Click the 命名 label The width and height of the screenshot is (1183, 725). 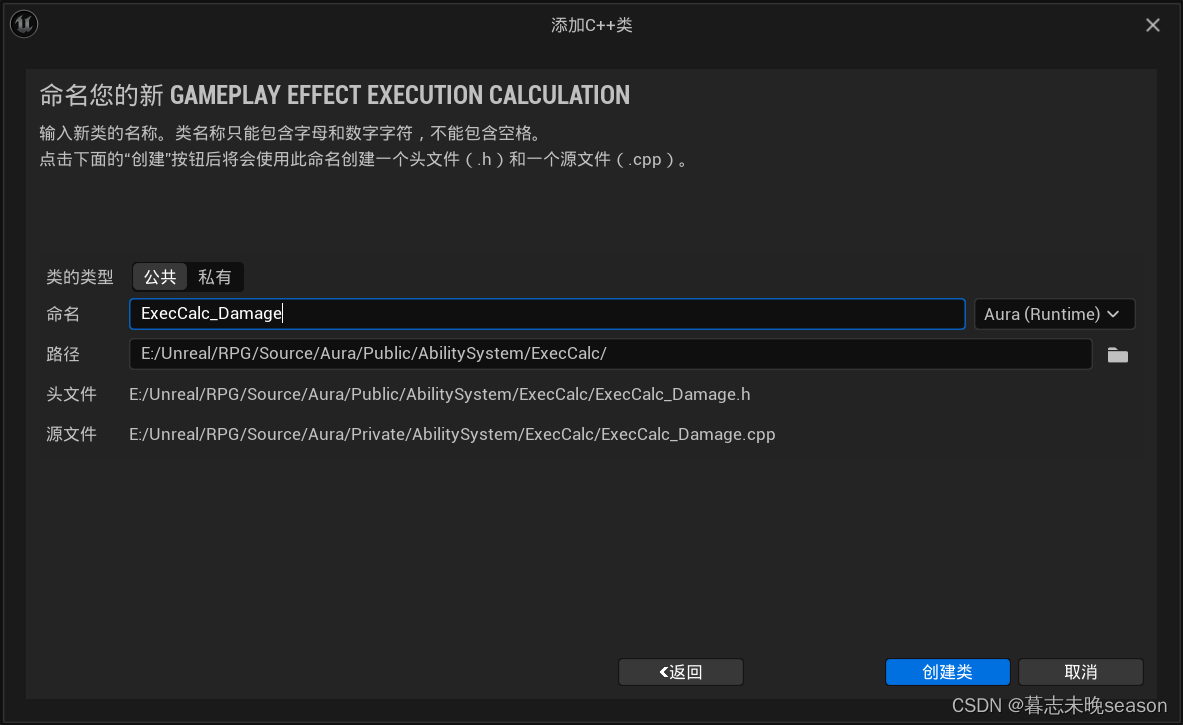62,313
